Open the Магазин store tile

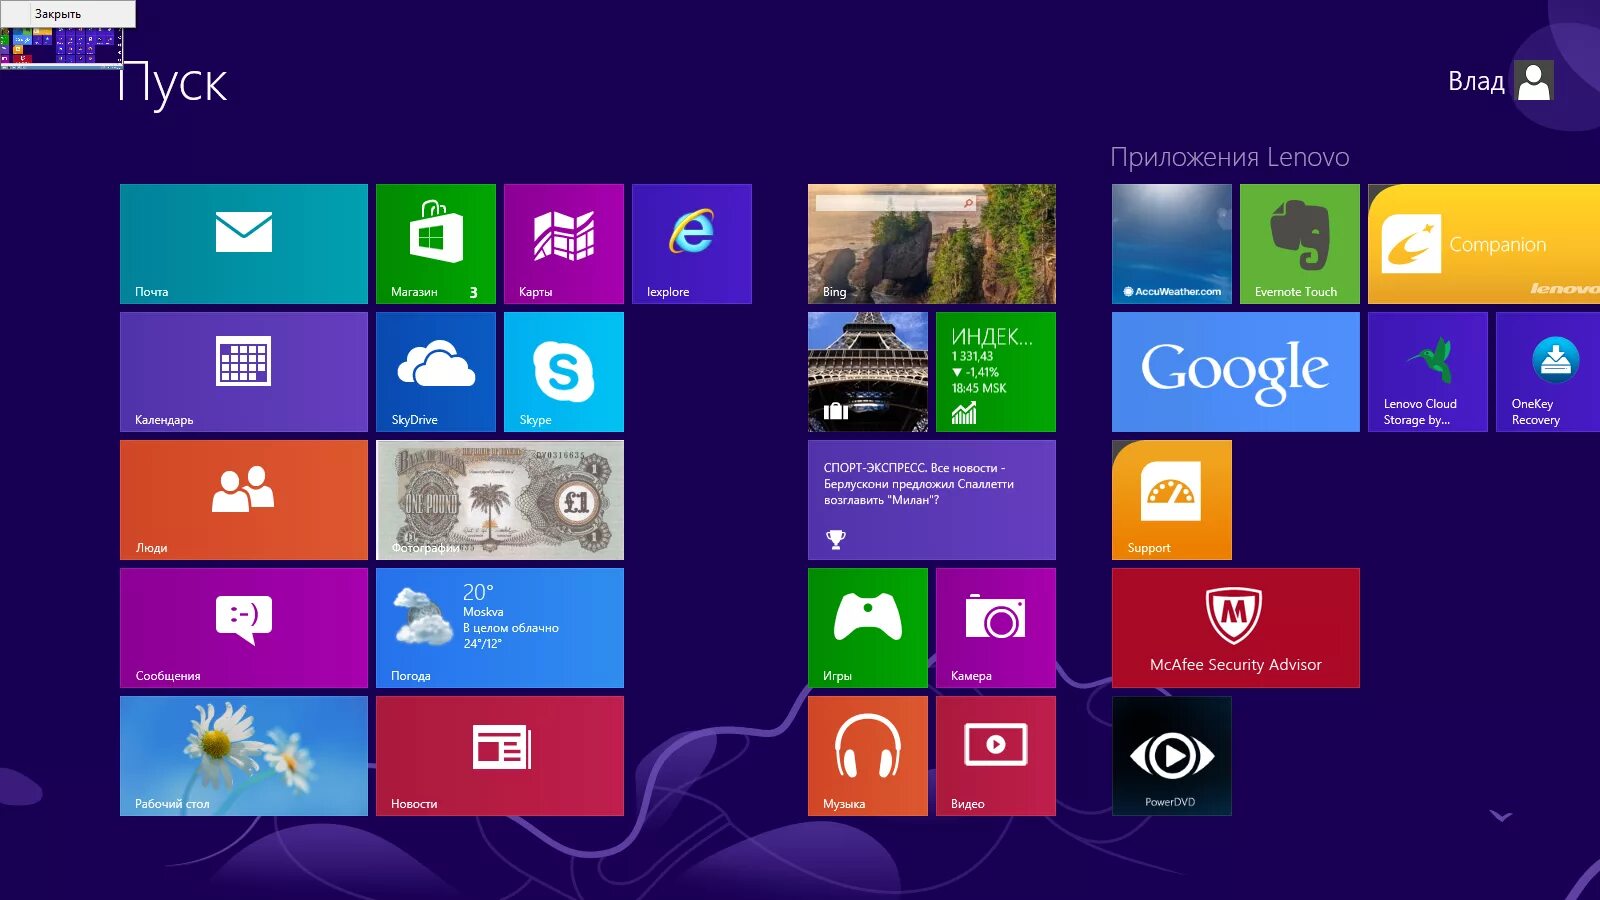point(436,244)
